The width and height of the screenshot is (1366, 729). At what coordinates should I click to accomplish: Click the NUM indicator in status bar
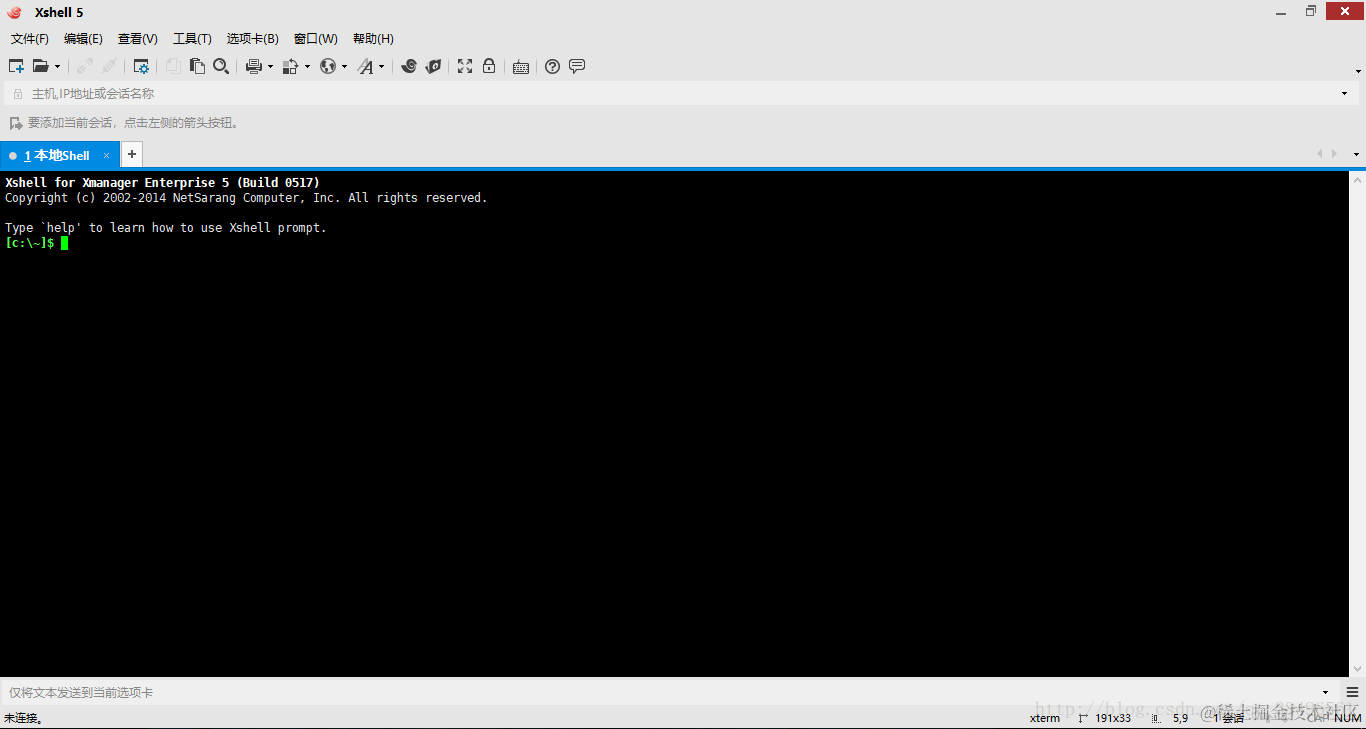point(1348,718)
